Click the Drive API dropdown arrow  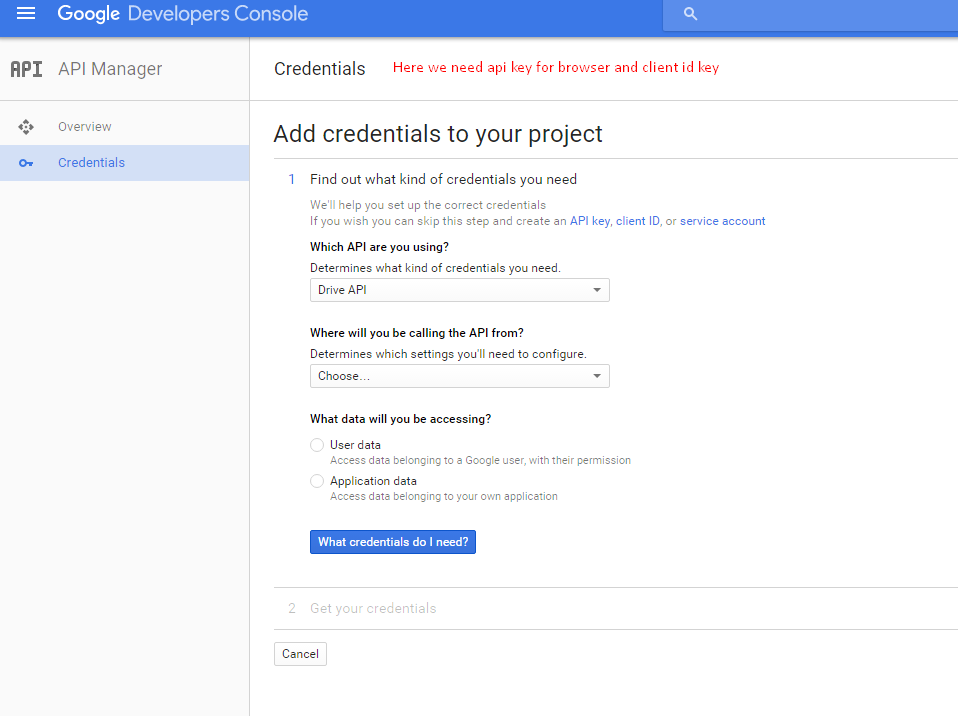point(597,290)
